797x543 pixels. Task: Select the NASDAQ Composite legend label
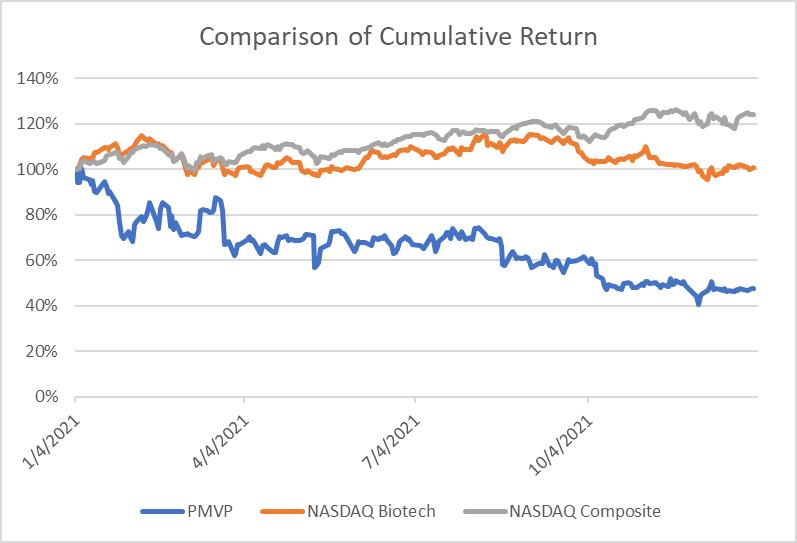(x=585, y=511)
